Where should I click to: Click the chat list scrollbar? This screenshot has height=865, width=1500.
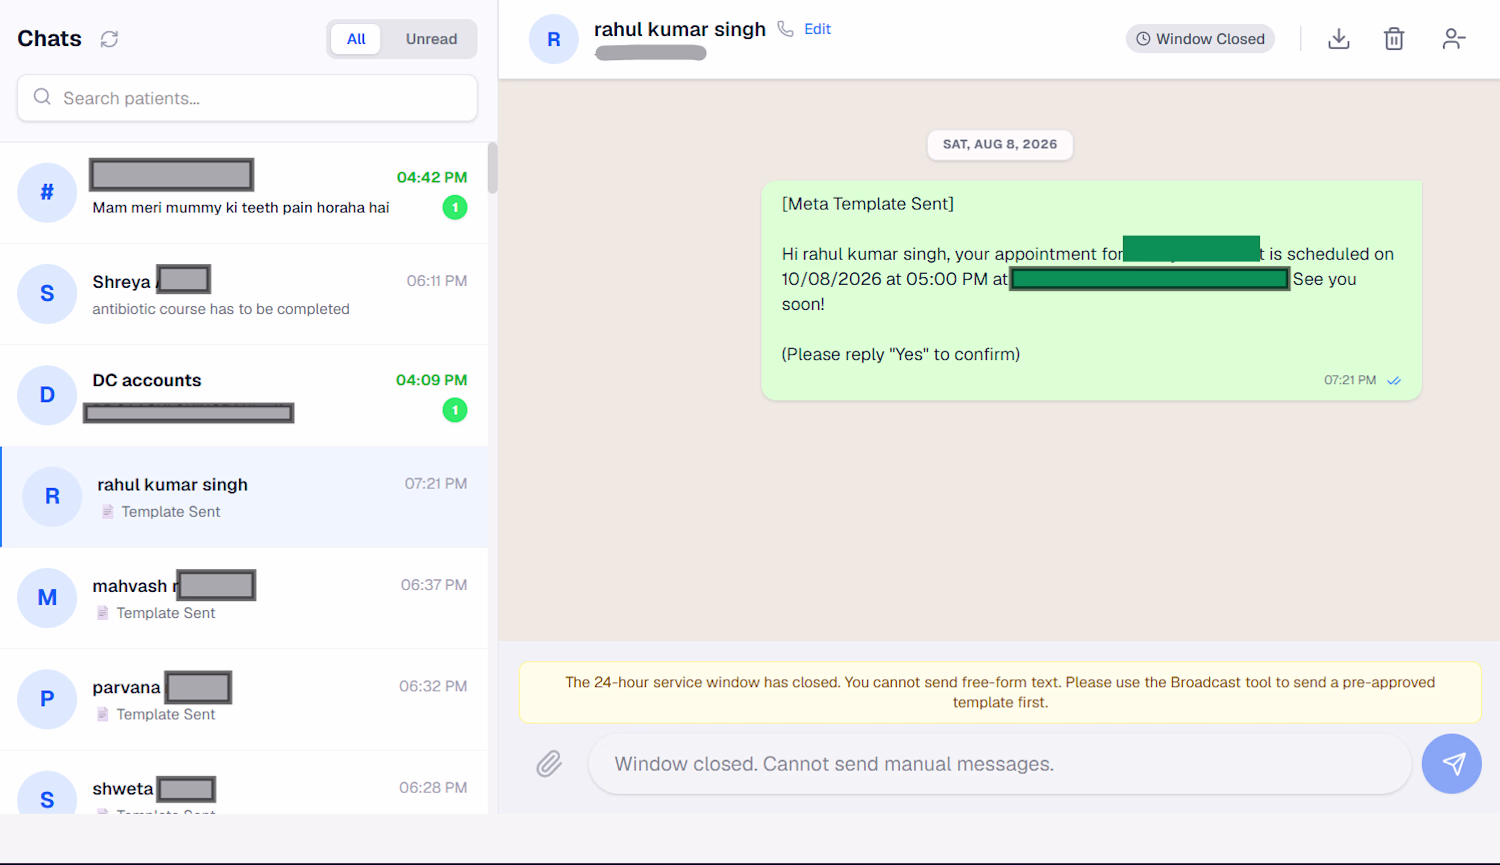click(x=492, y=167)
